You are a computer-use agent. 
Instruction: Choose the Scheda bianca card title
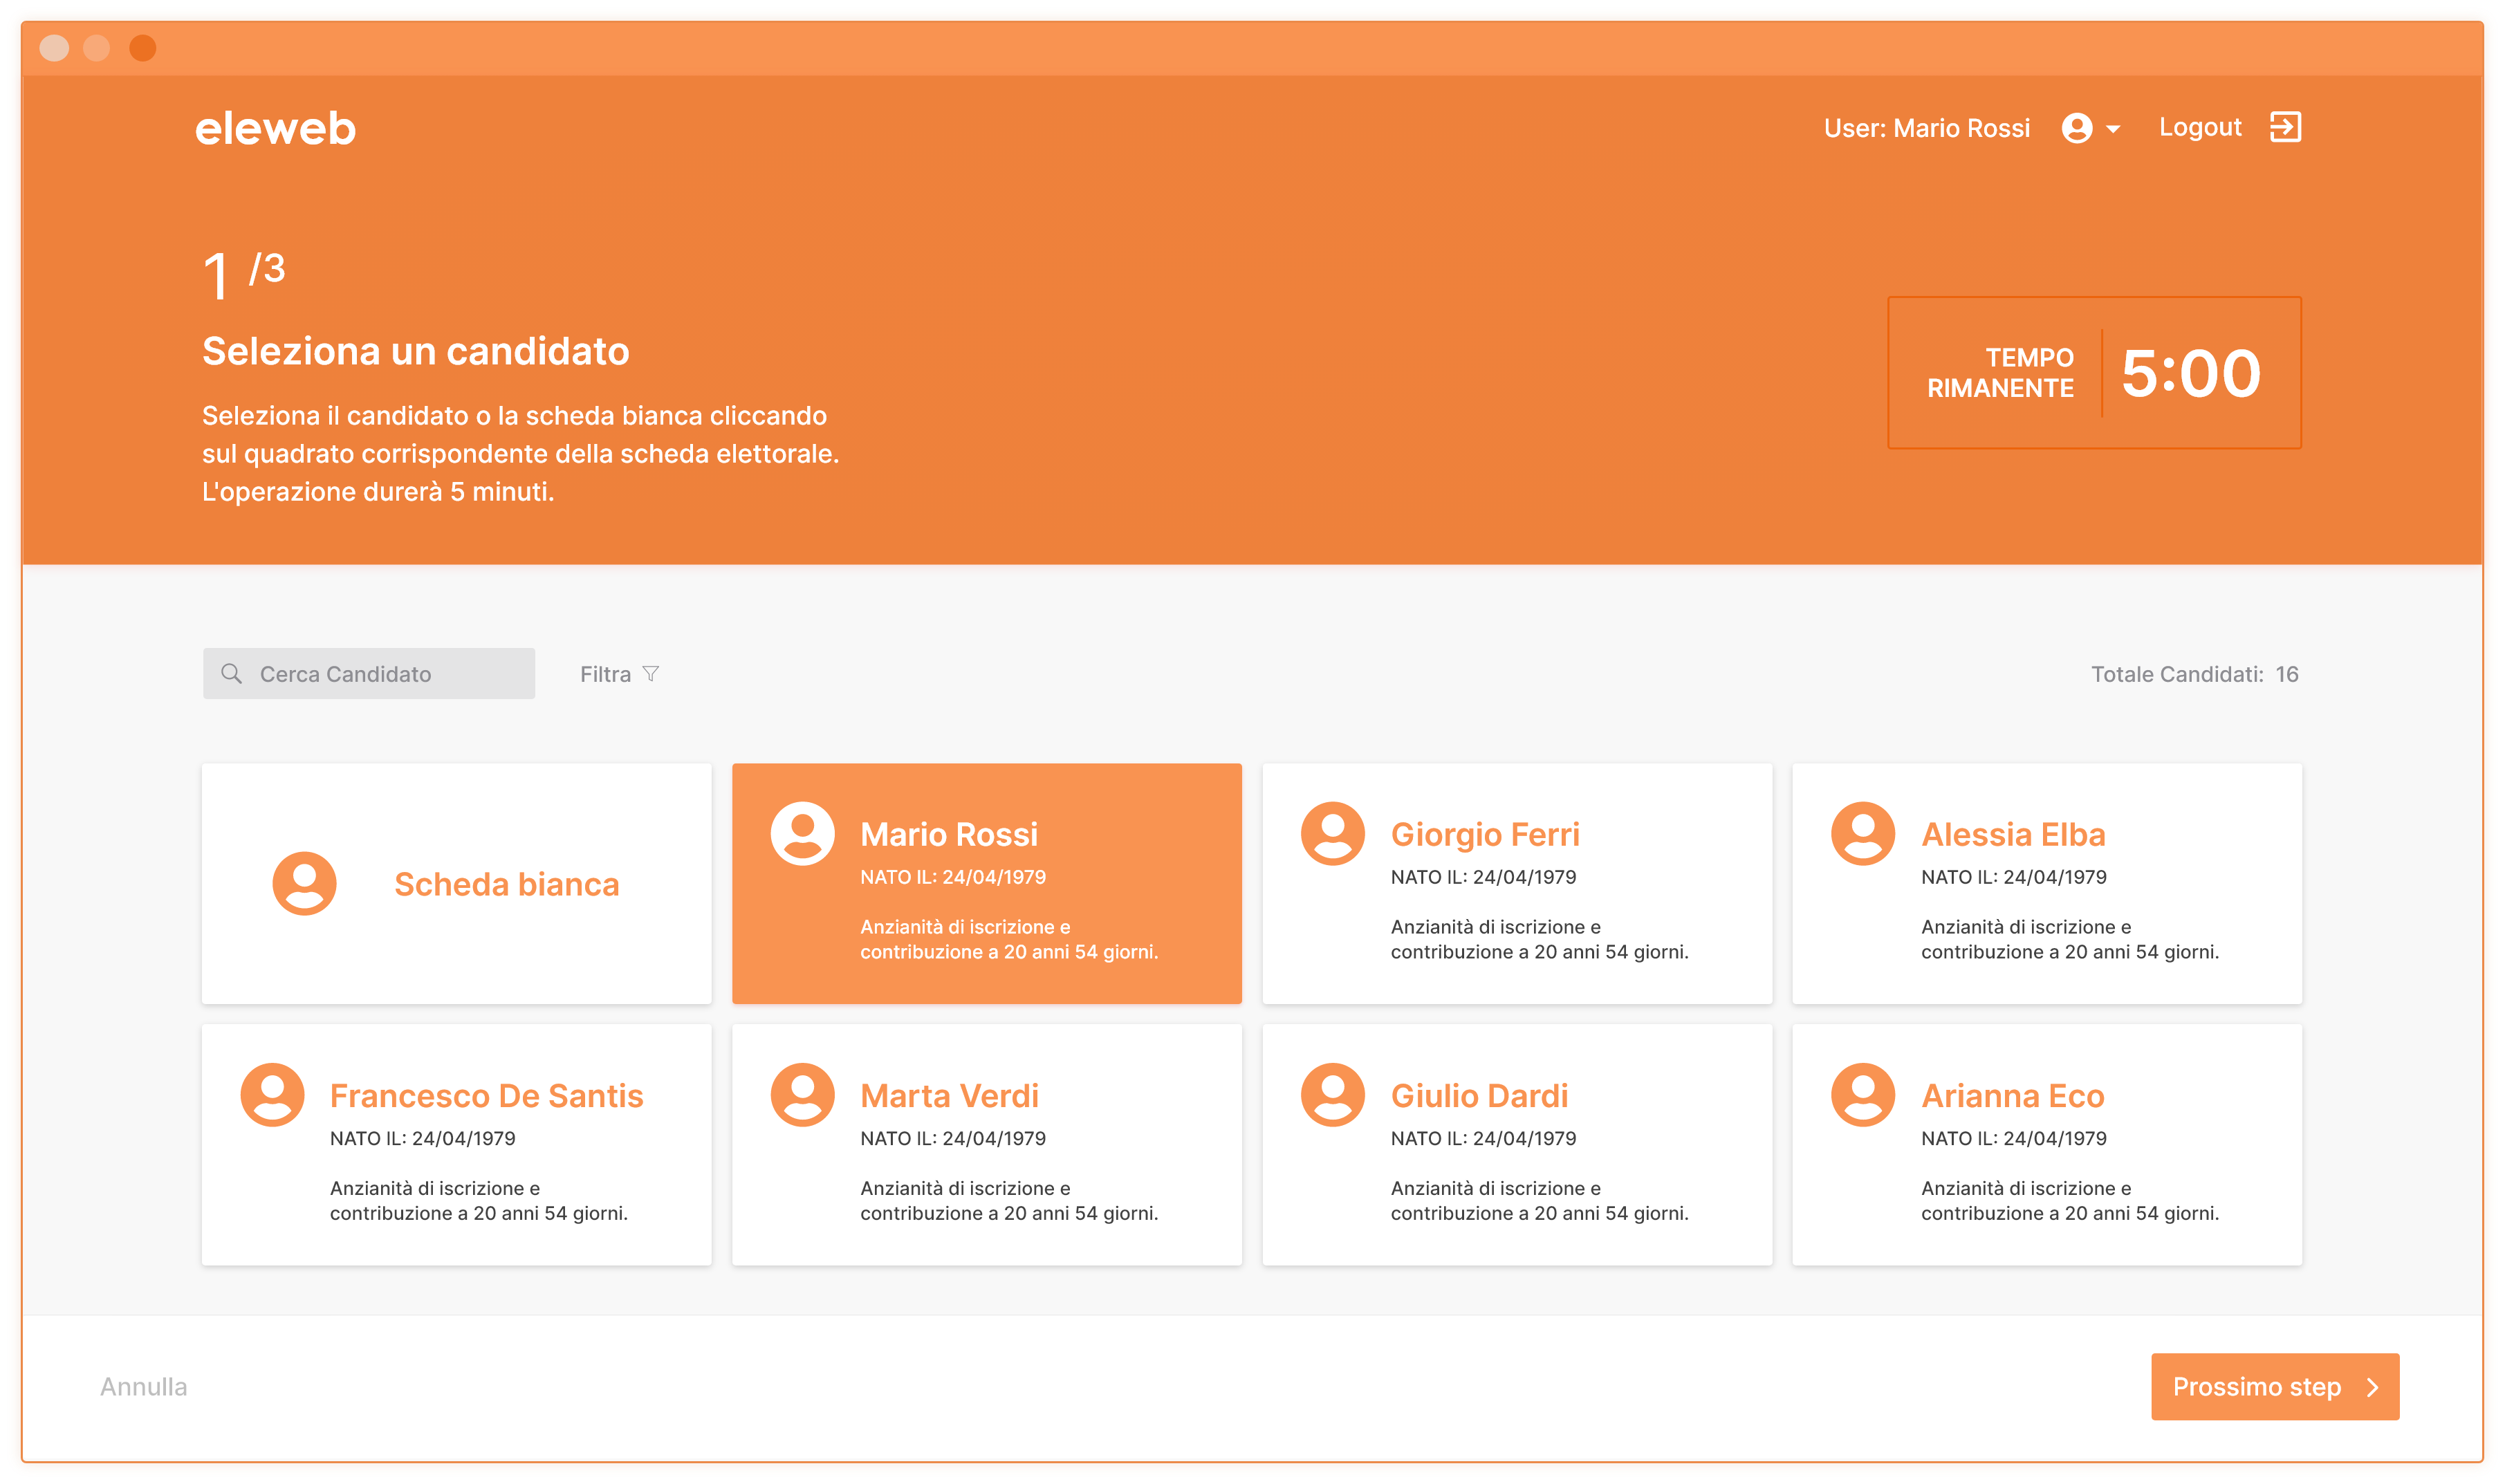click(506, 884)
